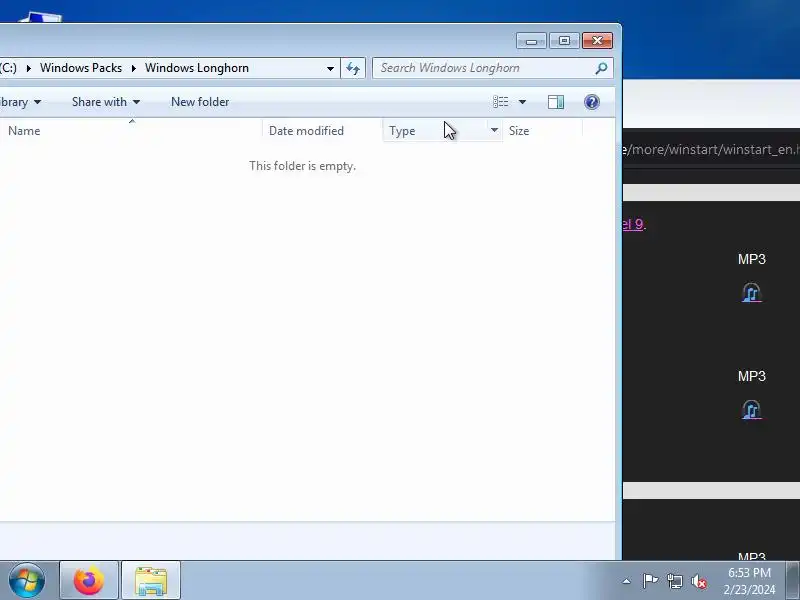The height and width of the screenshot is (600, 800).
Task: Open the Explorer help button
Action: tap(592, 102)
